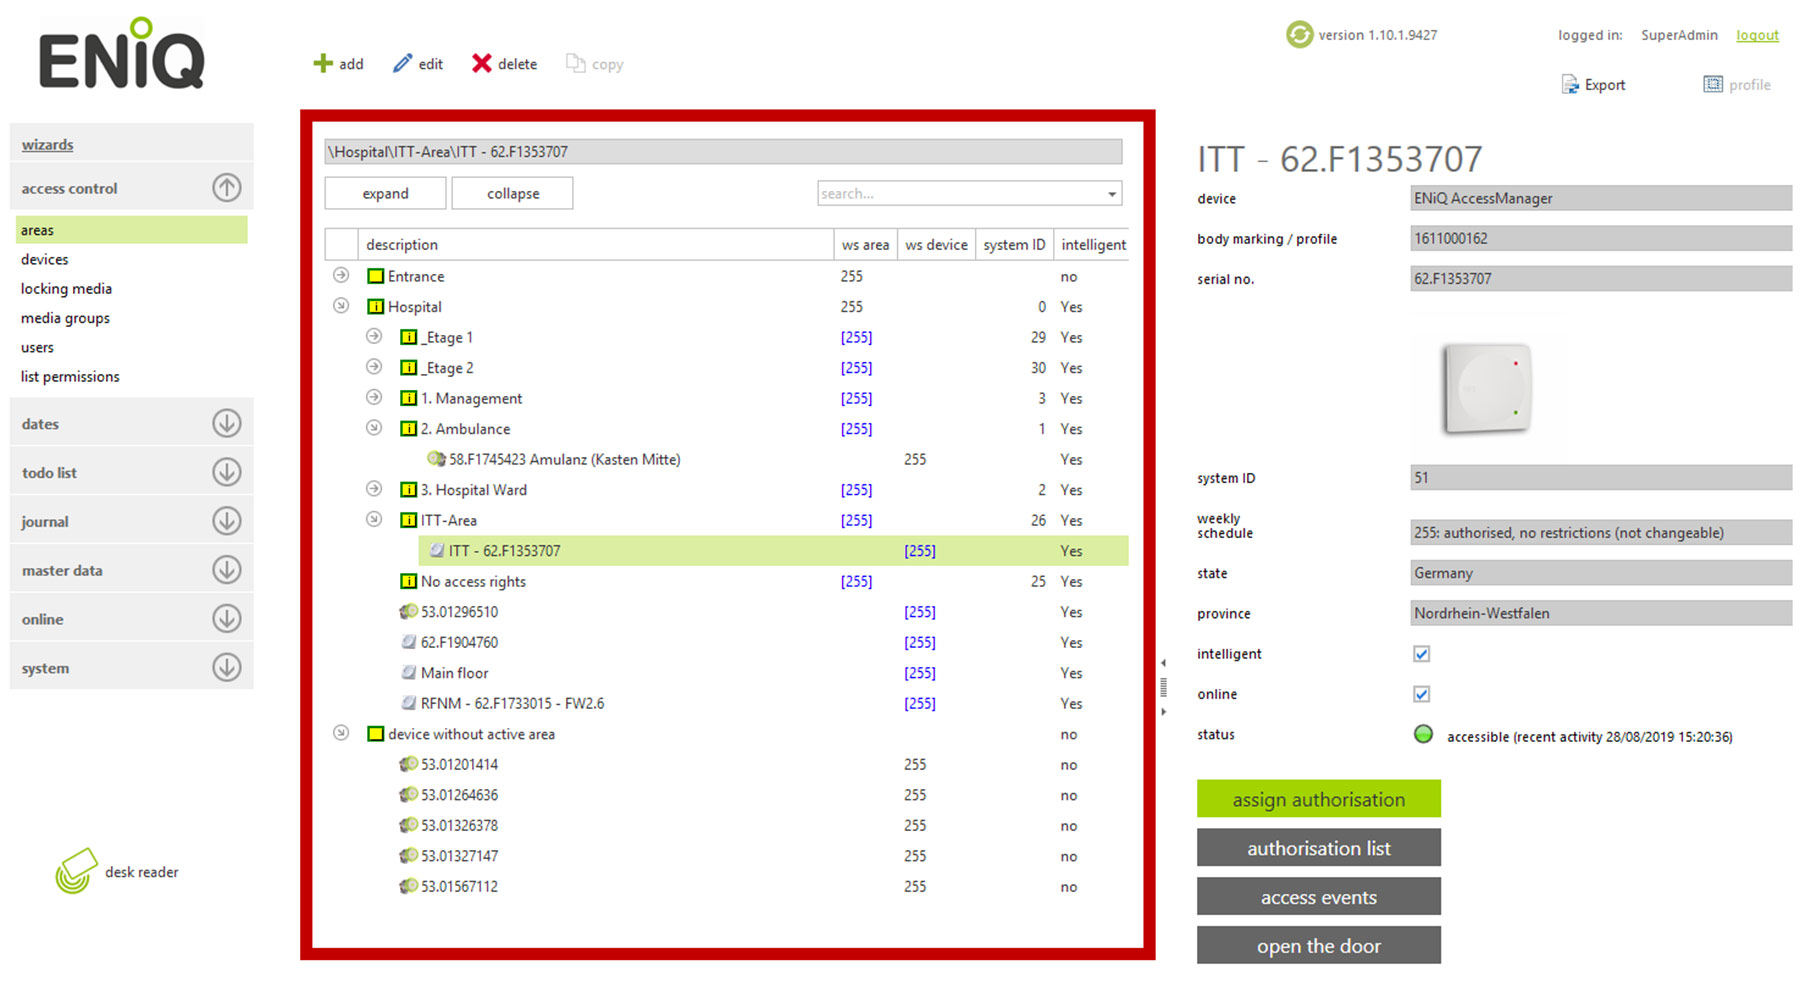This screenshot has width=1800, height=1000.
Task: Click the green version refresh icon
Action: click(x=1299, y=35)
